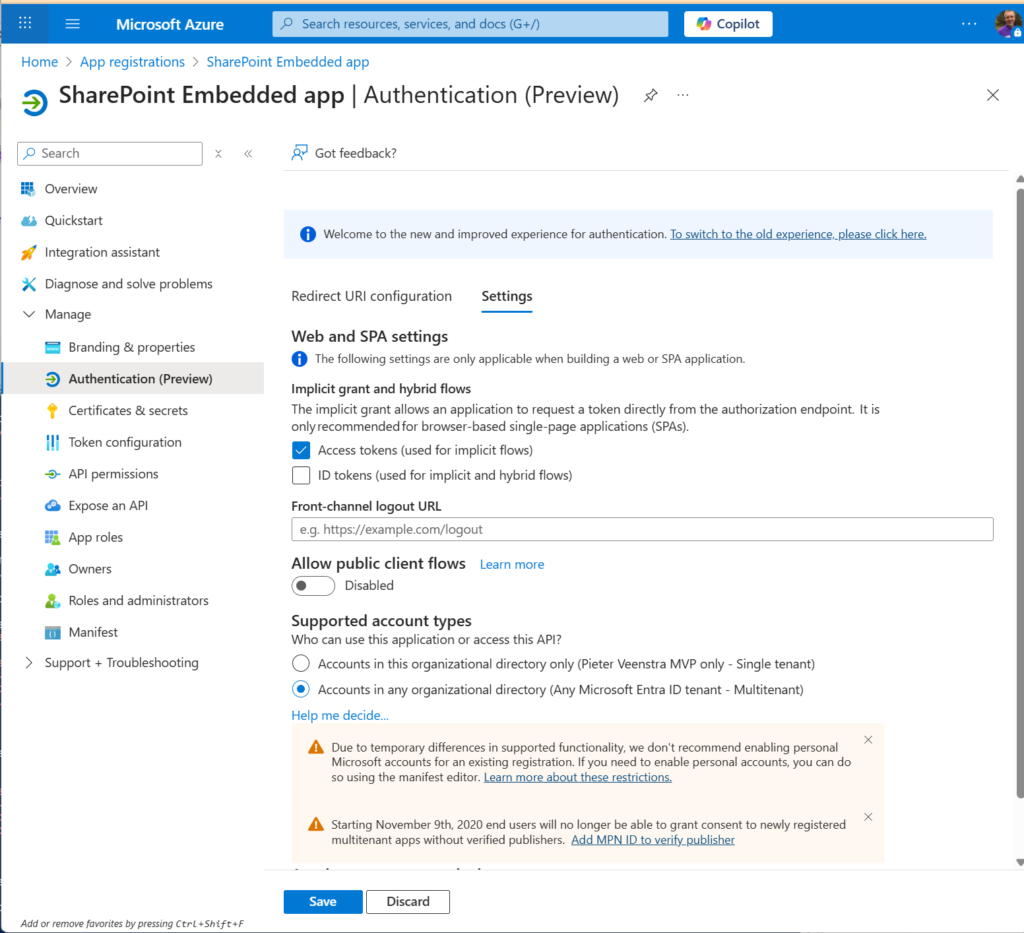This screenshot has height=933, width=1024.
Task: Open Manifest
Action: coord(93,632)
